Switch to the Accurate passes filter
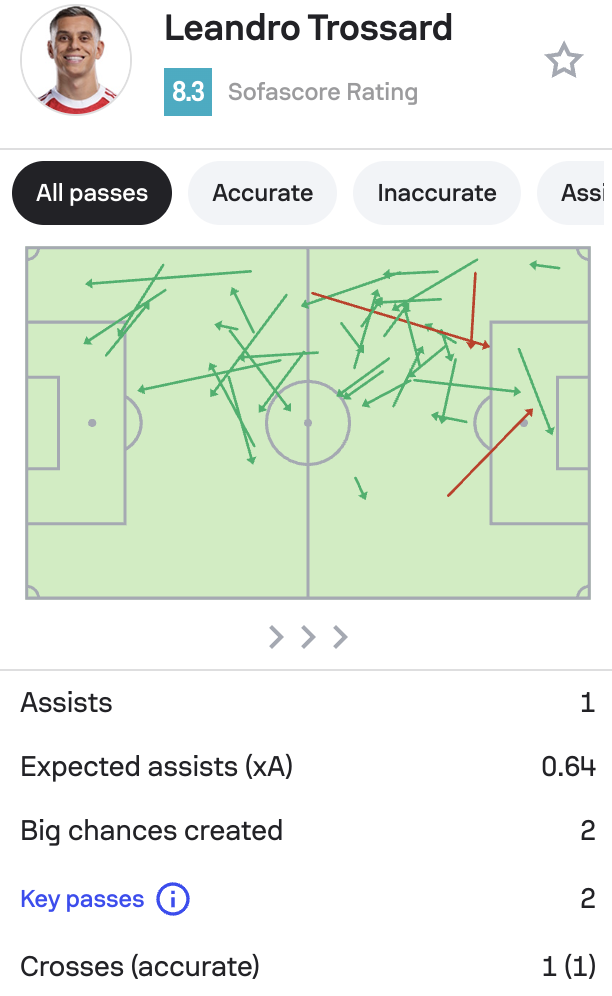Screen dimensions: 612x996 pyautogui.click(x=262, y=192)
